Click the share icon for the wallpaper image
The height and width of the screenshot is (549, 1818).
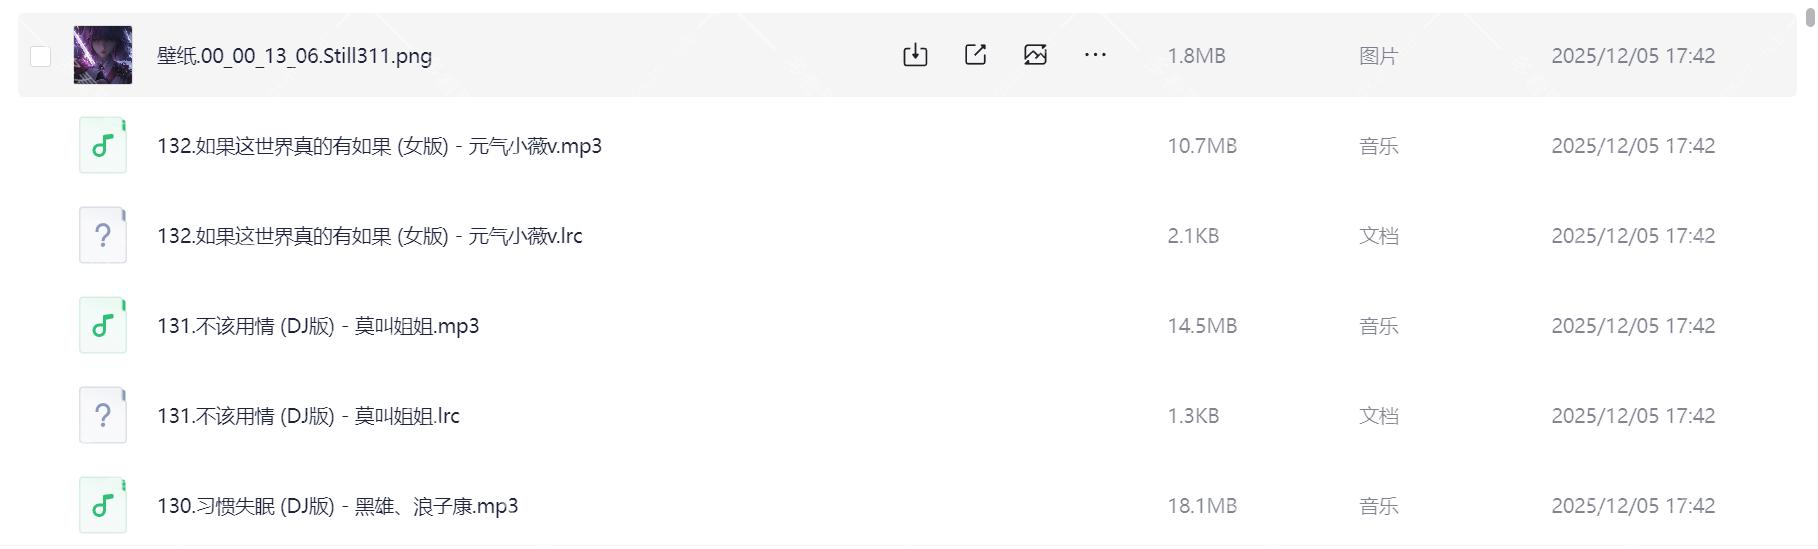(x=975, y=55)
